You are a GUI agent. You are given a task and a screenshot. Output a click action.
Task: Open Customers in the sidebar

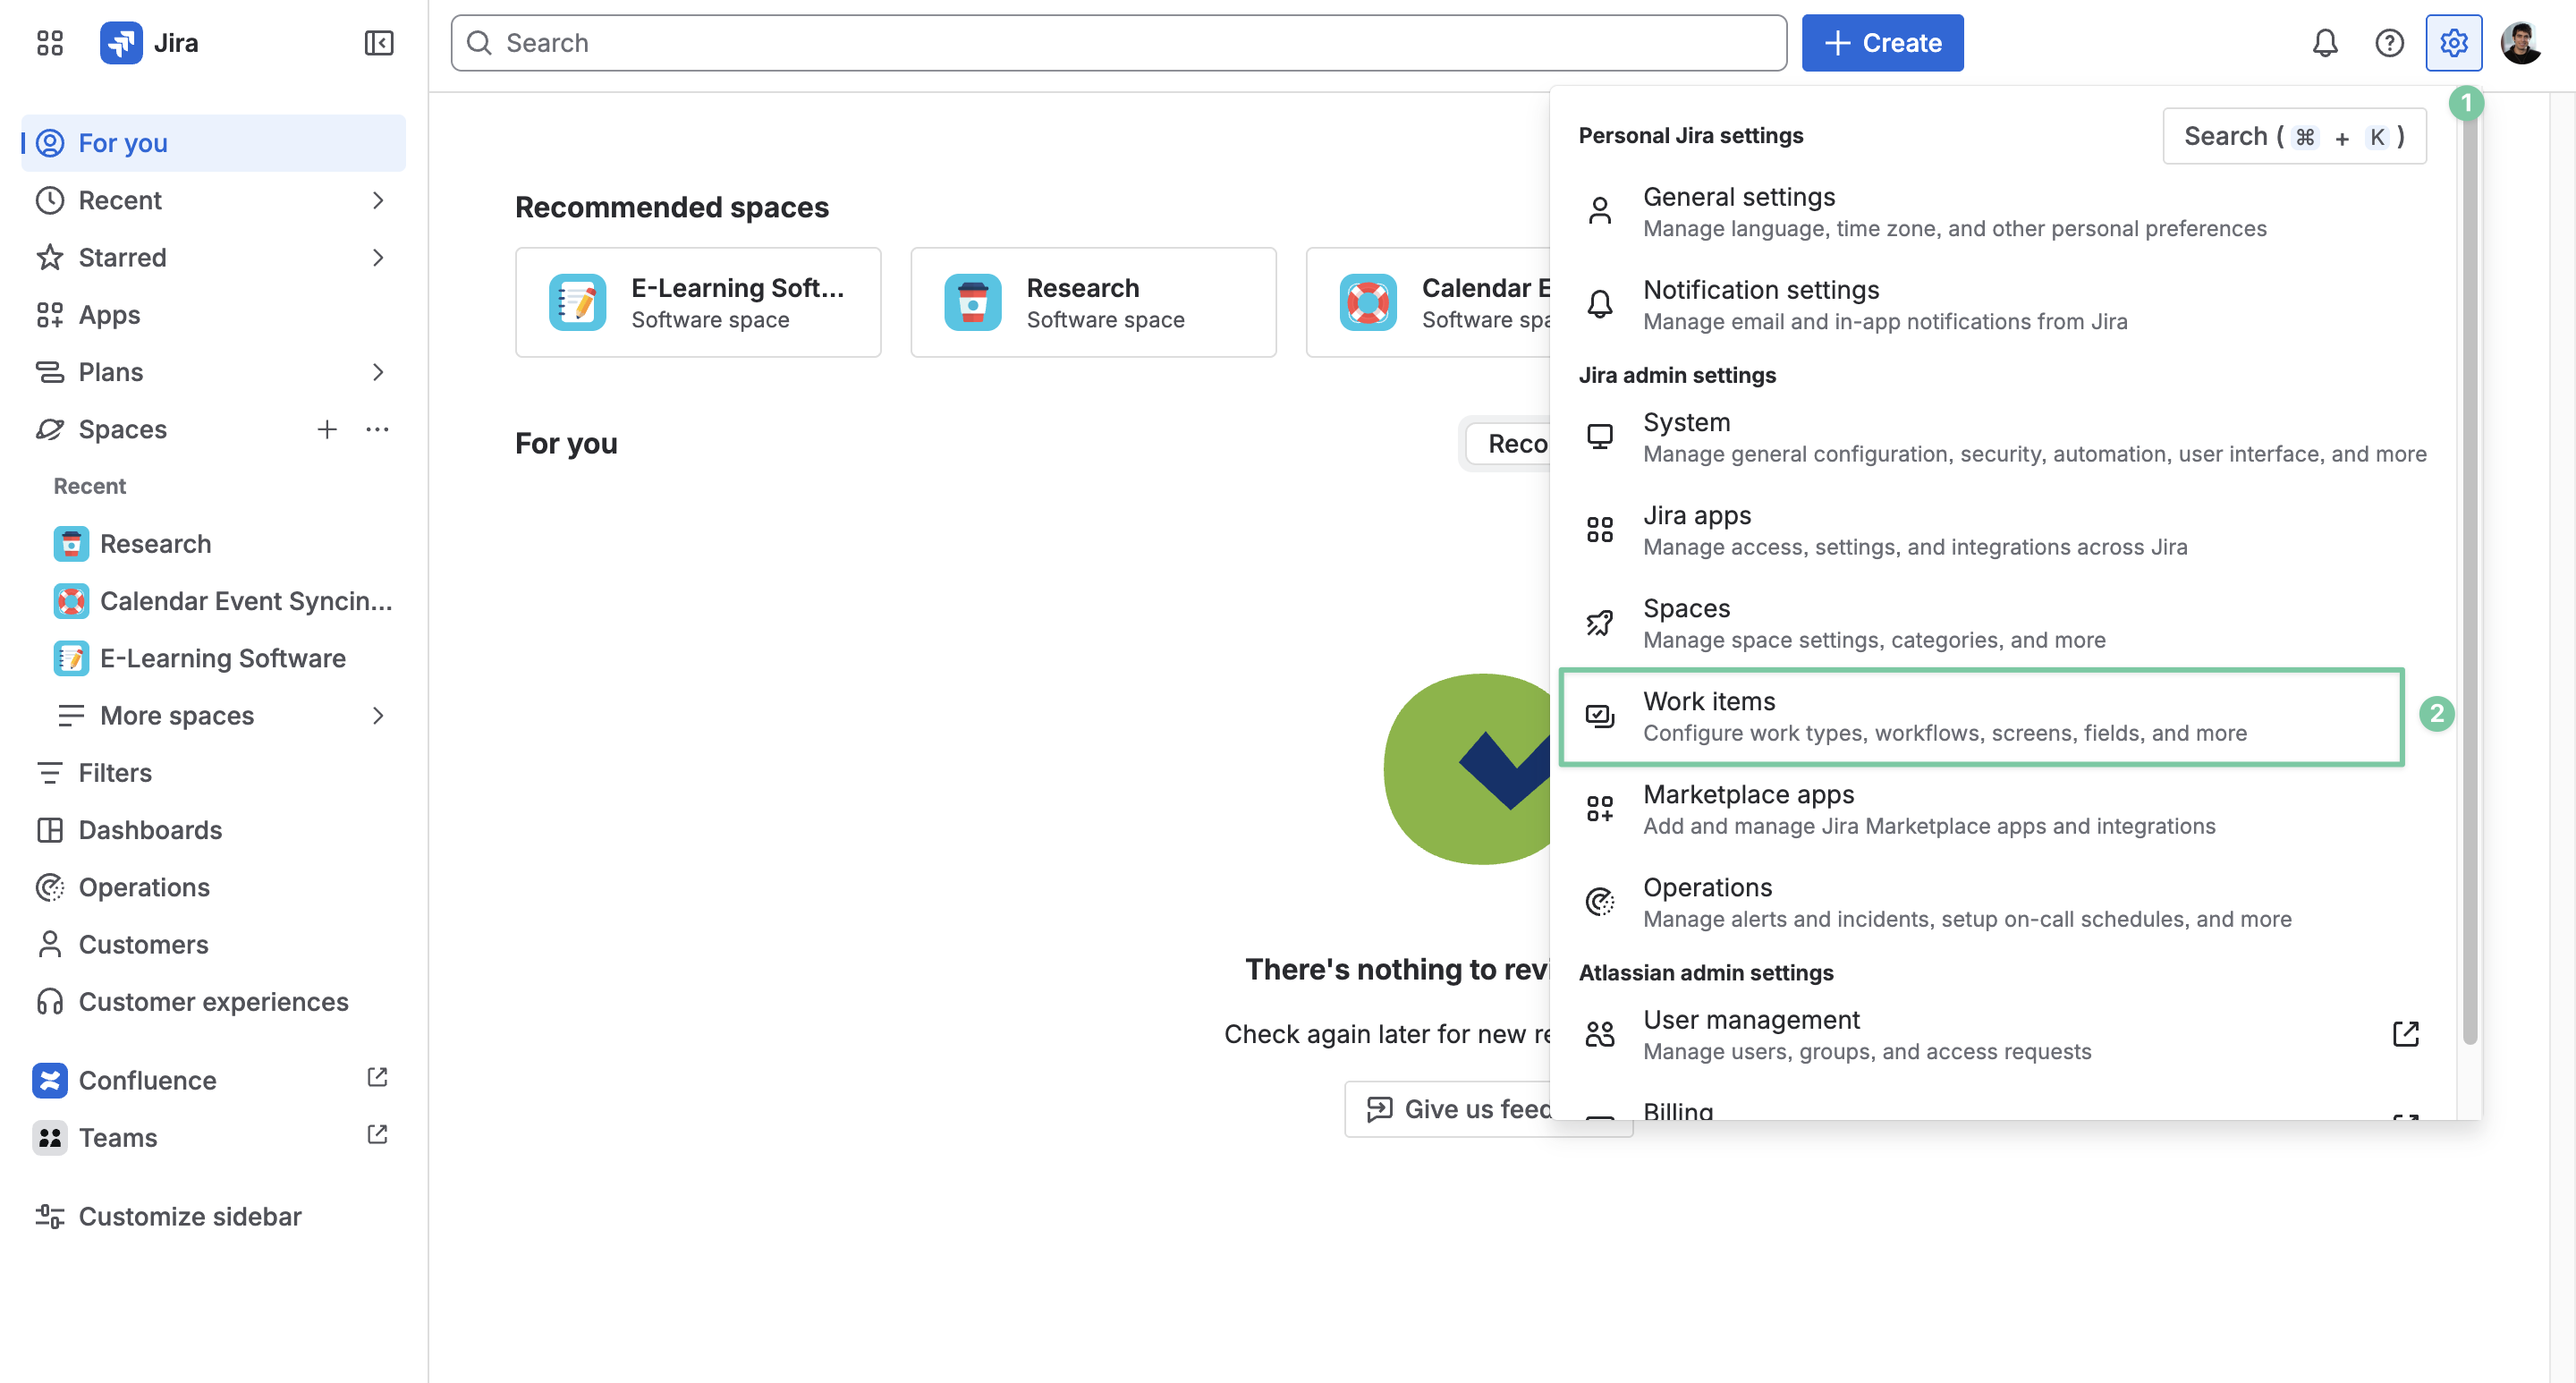(x=214, y=944)
